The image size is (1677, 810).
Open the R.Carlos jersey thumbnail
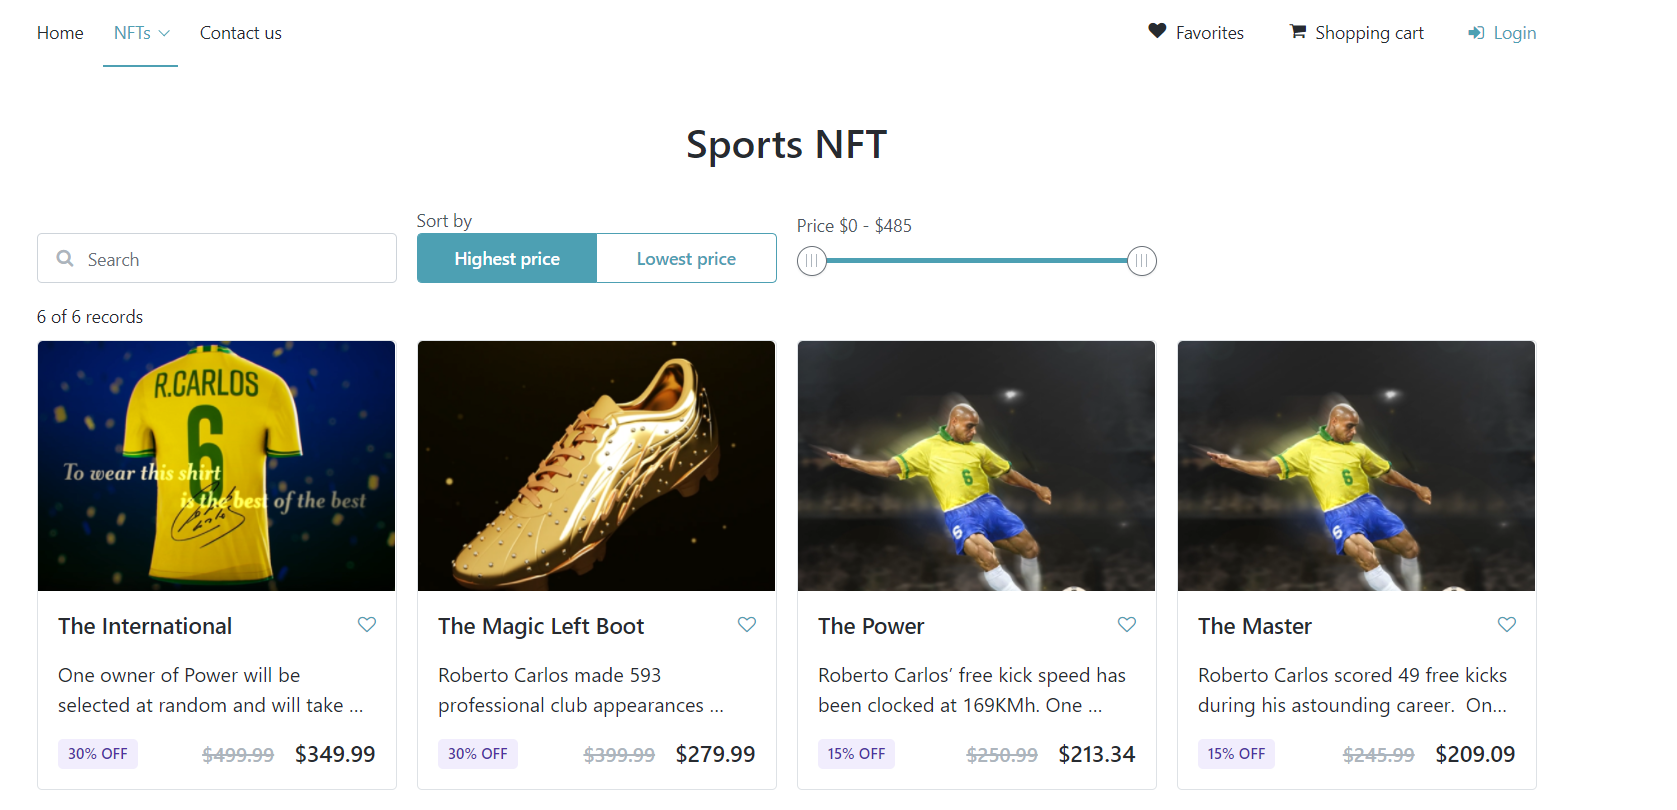click(x=217, y=466)
